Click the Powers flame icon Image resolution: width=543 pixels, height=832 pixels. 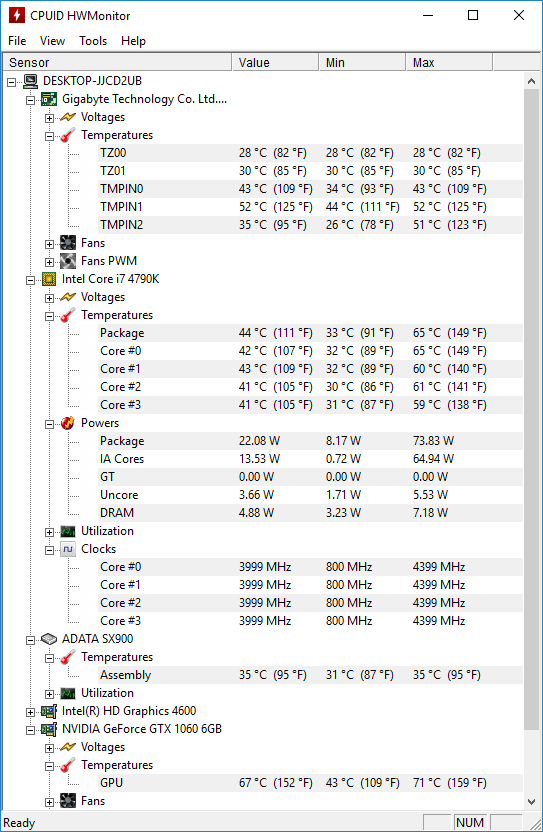(68, 423)
